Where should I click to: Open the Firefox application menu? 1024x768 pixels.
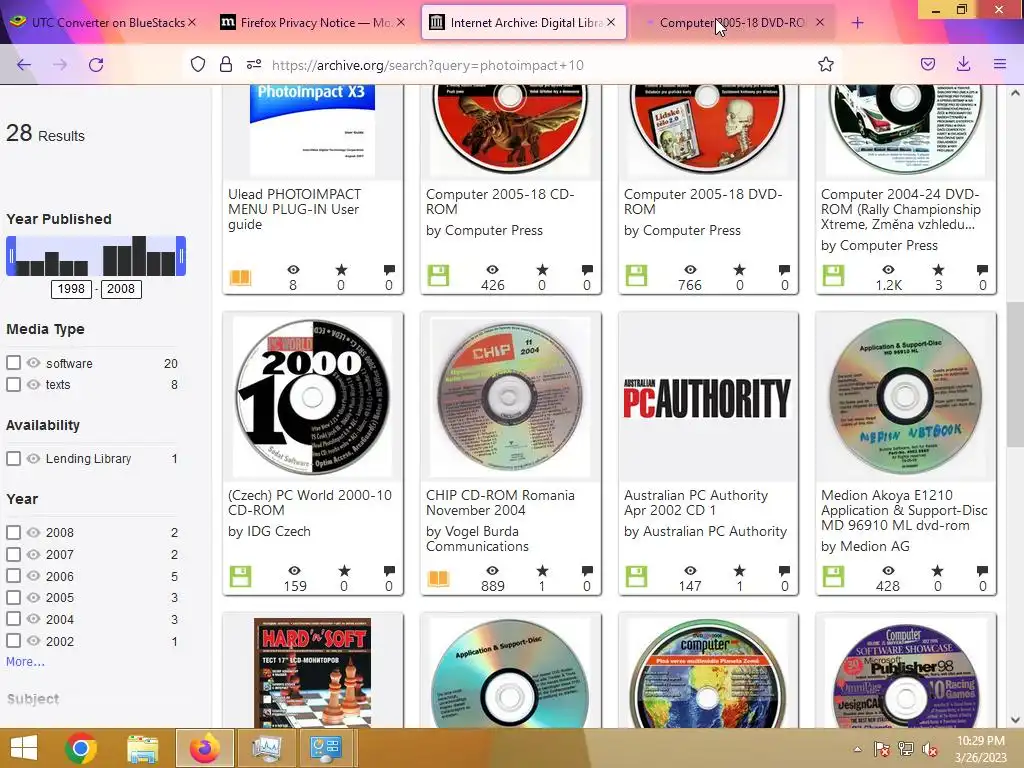999,65
